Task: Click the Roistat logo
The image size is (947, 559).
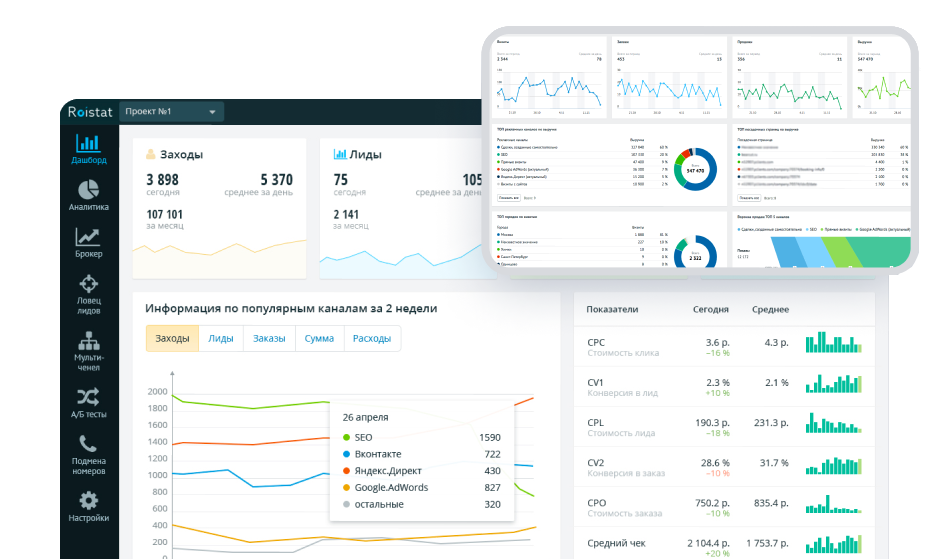Action: tap(90, 112)
